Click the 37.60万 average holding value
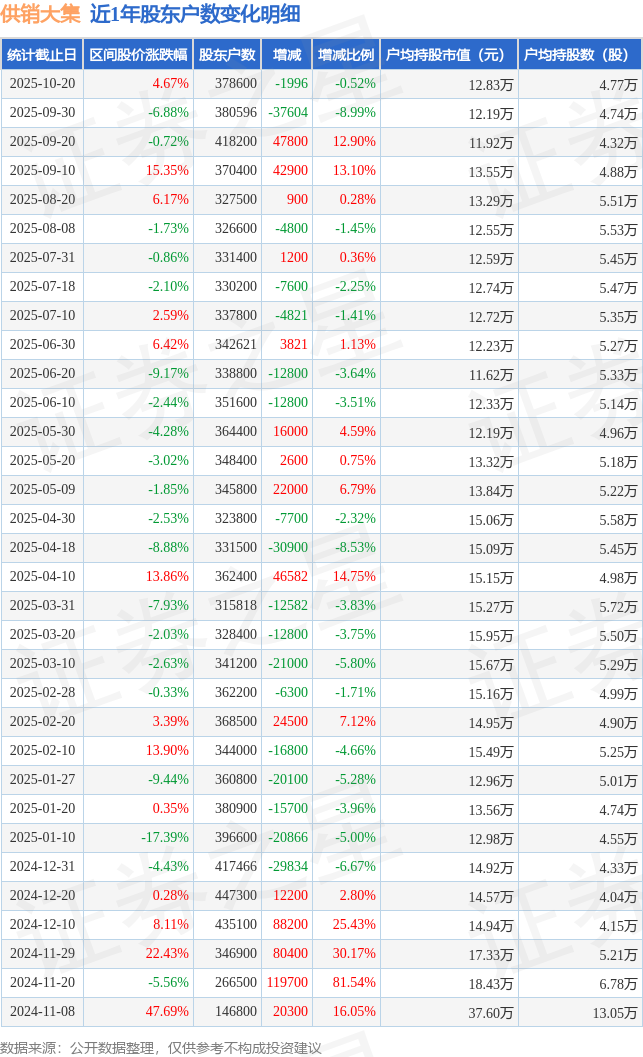 [491, 1012]
